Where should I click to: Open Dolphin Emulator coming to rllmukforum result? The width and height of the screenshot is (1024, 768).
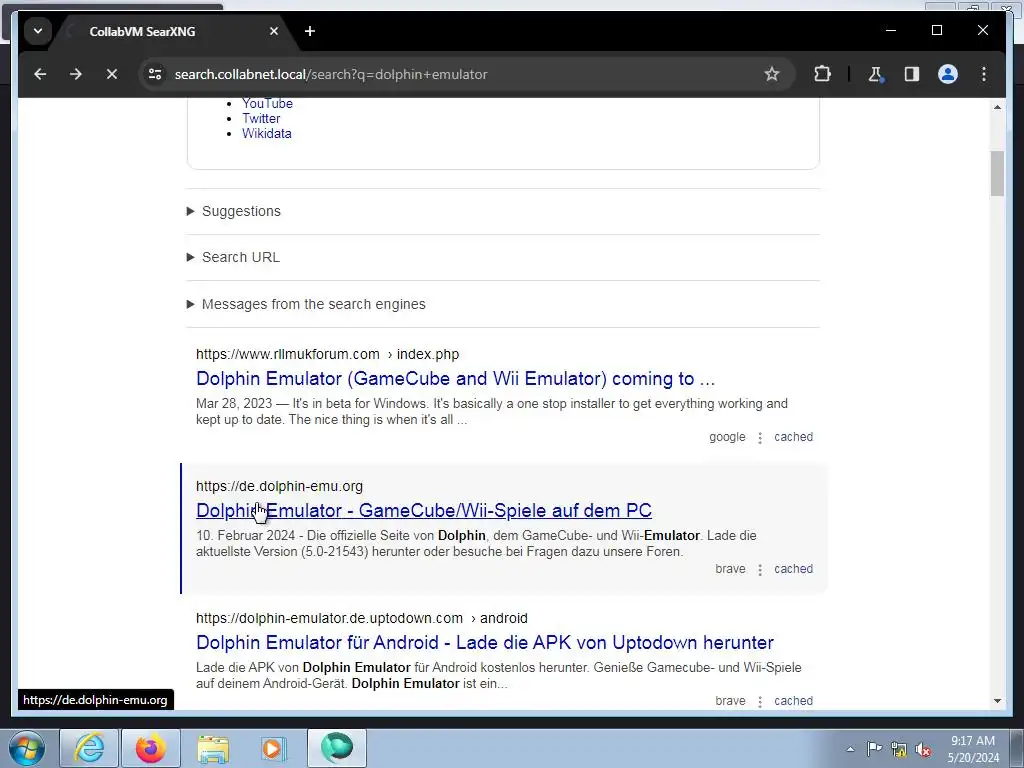pos(455,379)
